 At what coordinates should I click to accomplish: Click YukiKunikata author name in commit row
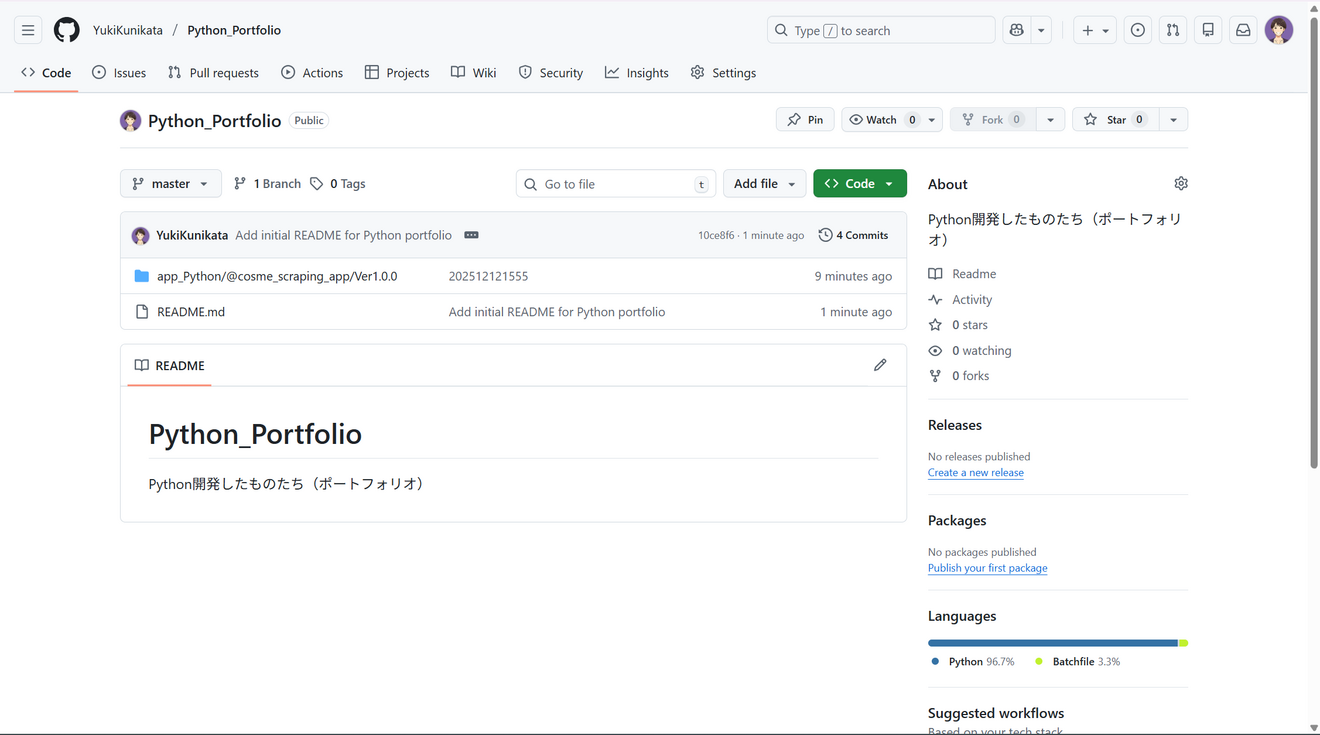point(192,236)
